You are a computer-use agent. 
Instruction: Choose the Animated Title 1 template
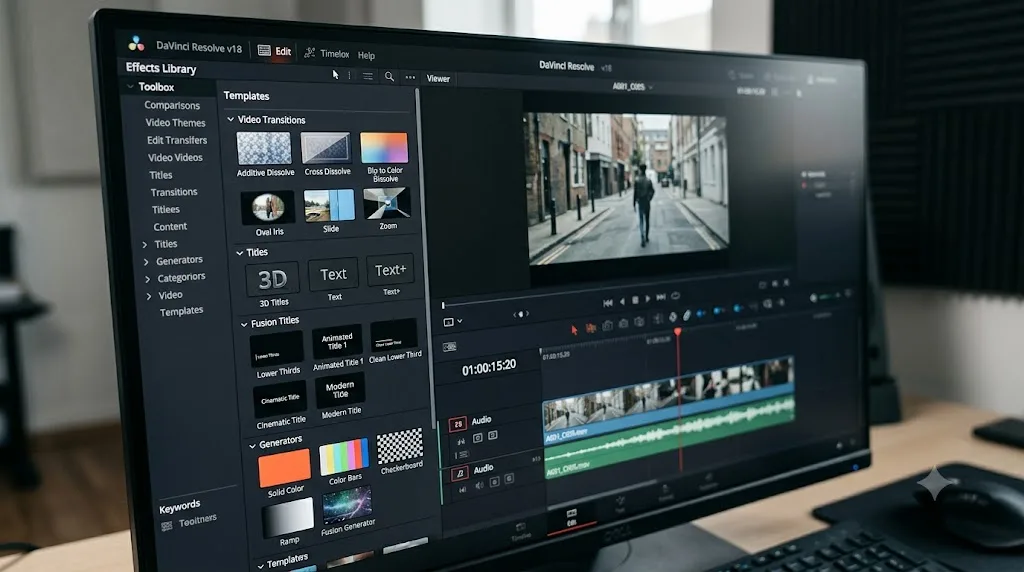pyautogui.click(x=337, y=342)
